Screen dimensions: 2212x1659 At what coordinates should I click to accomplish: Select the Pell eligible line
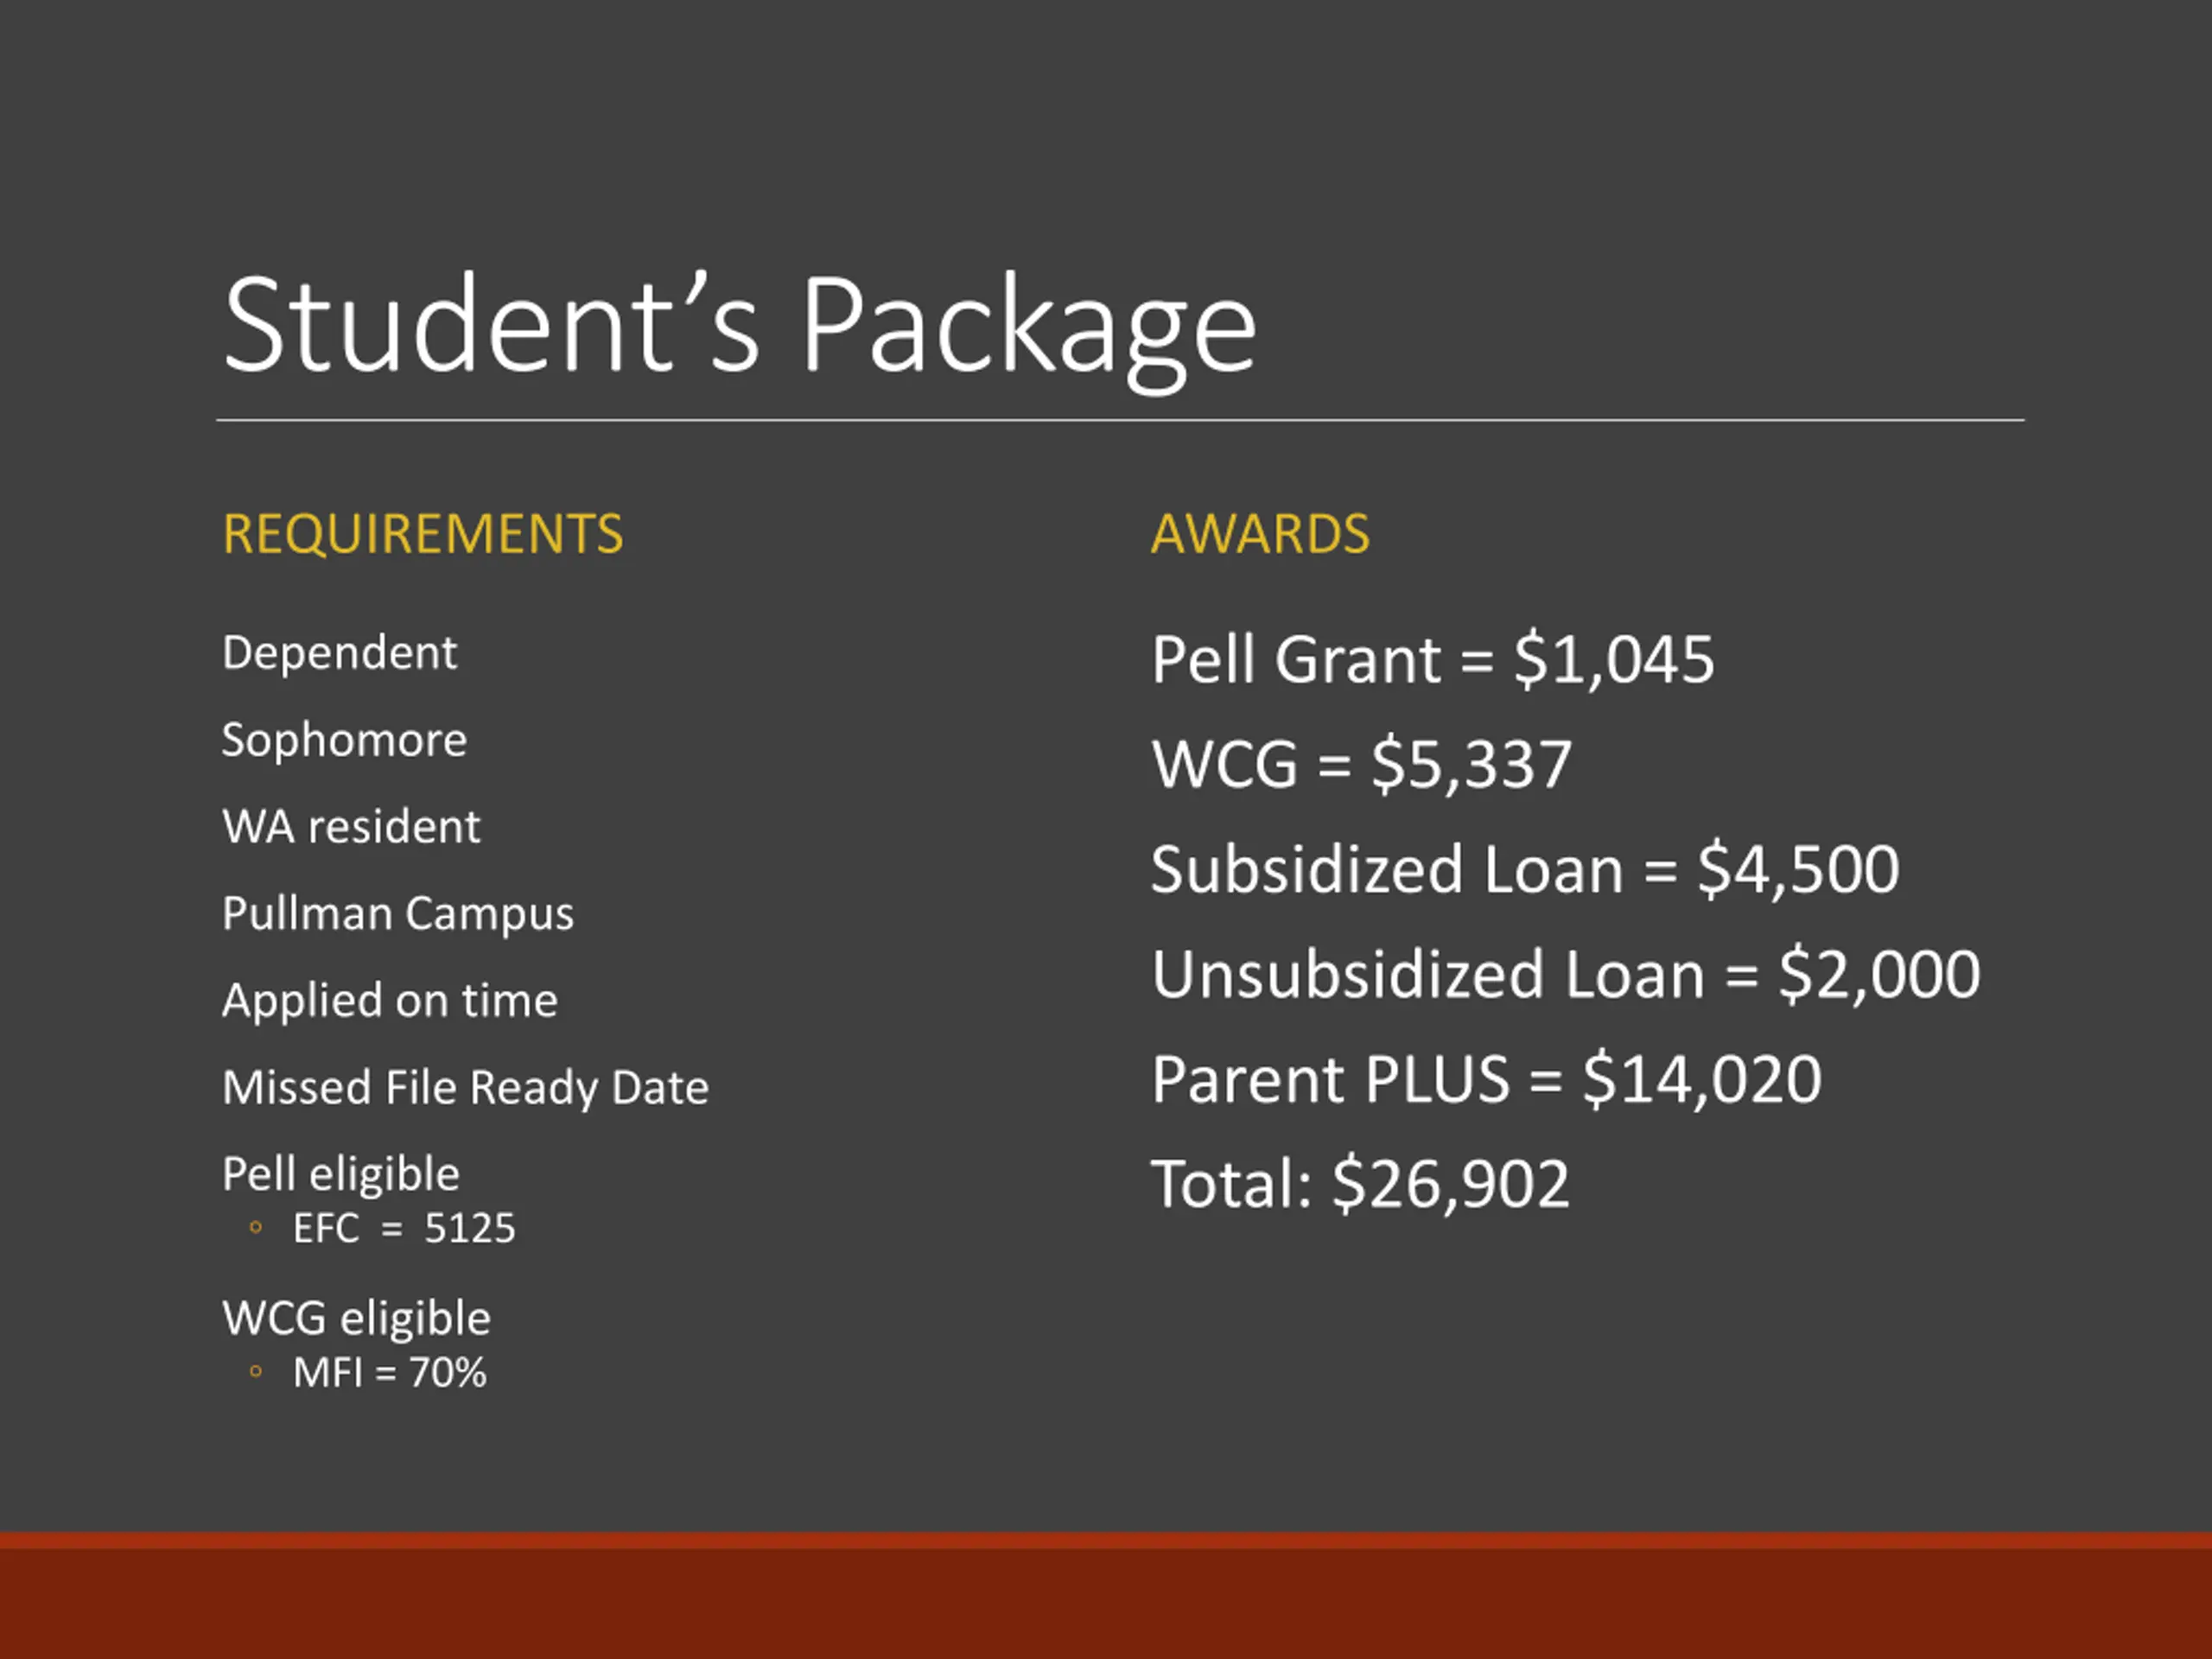[341, 1174]
